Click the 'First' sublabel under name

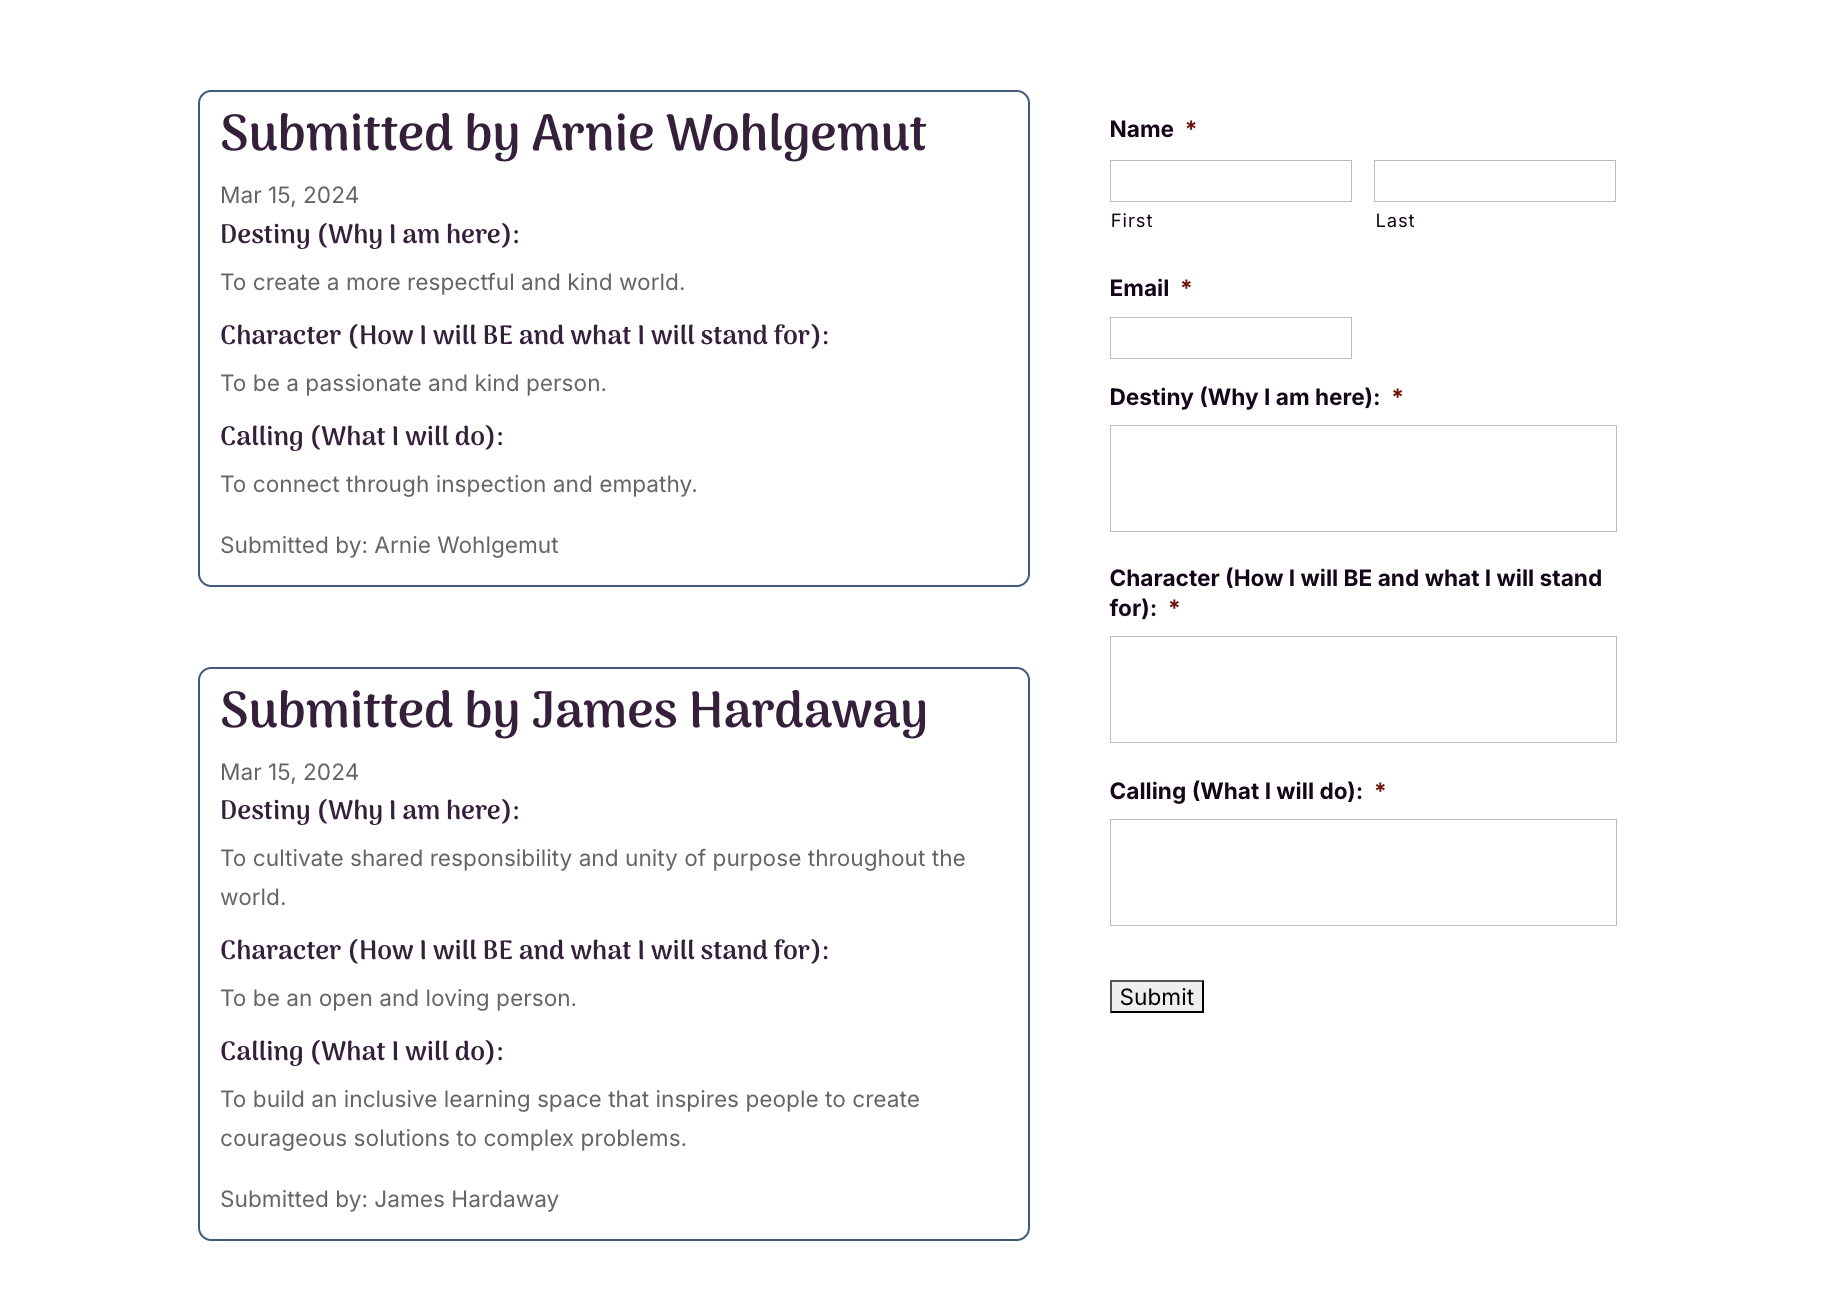(x=1131, y=221)
